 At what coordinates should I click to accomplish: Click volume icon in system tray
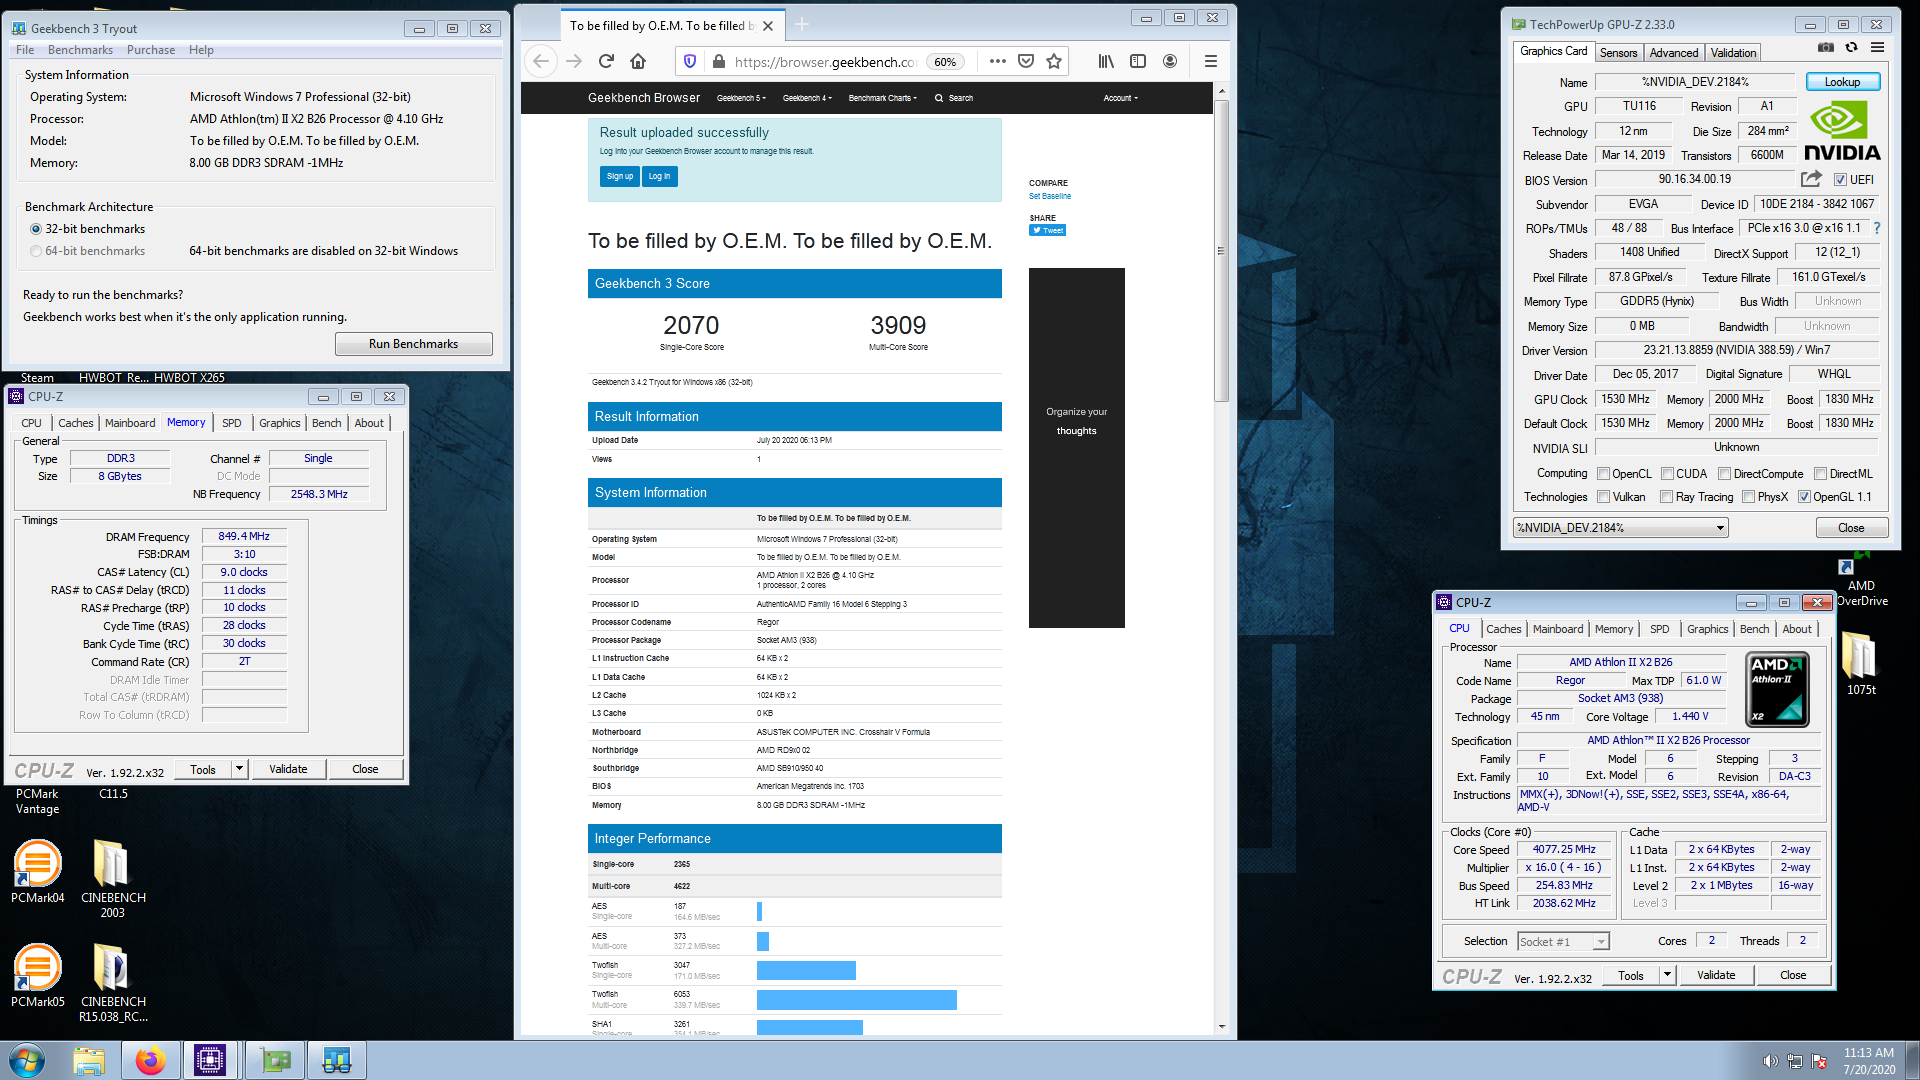[1770, 1061]
